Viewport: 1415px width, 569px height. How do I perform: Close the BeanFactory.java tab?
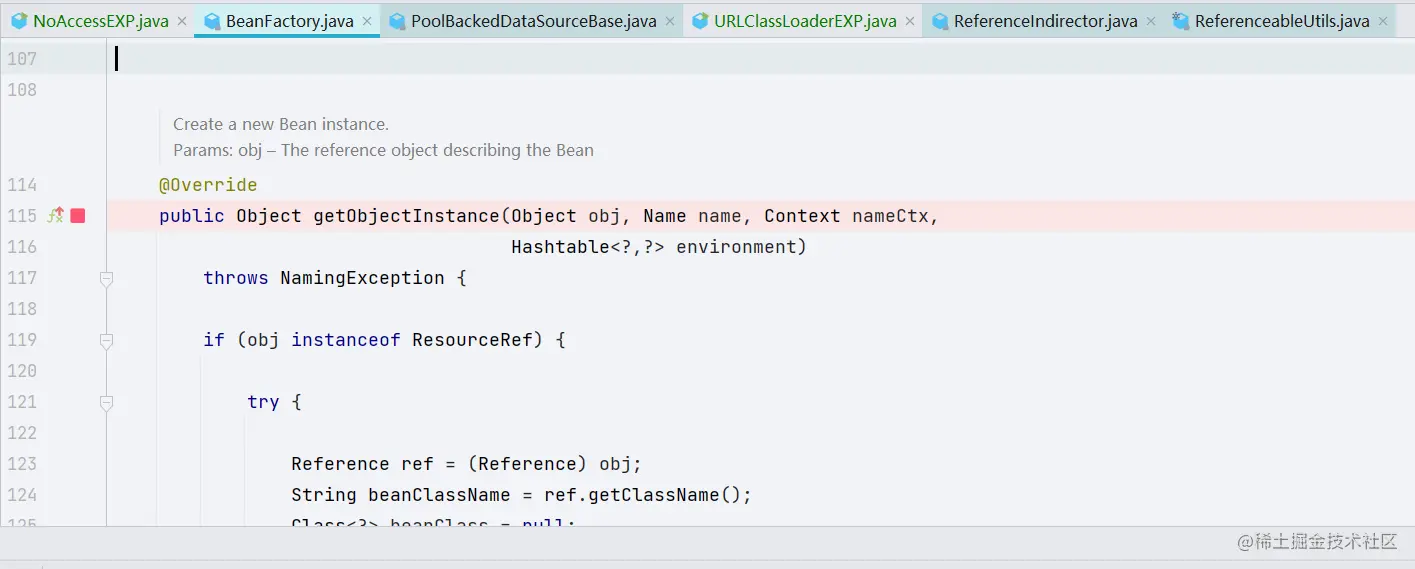pos(366,21)
